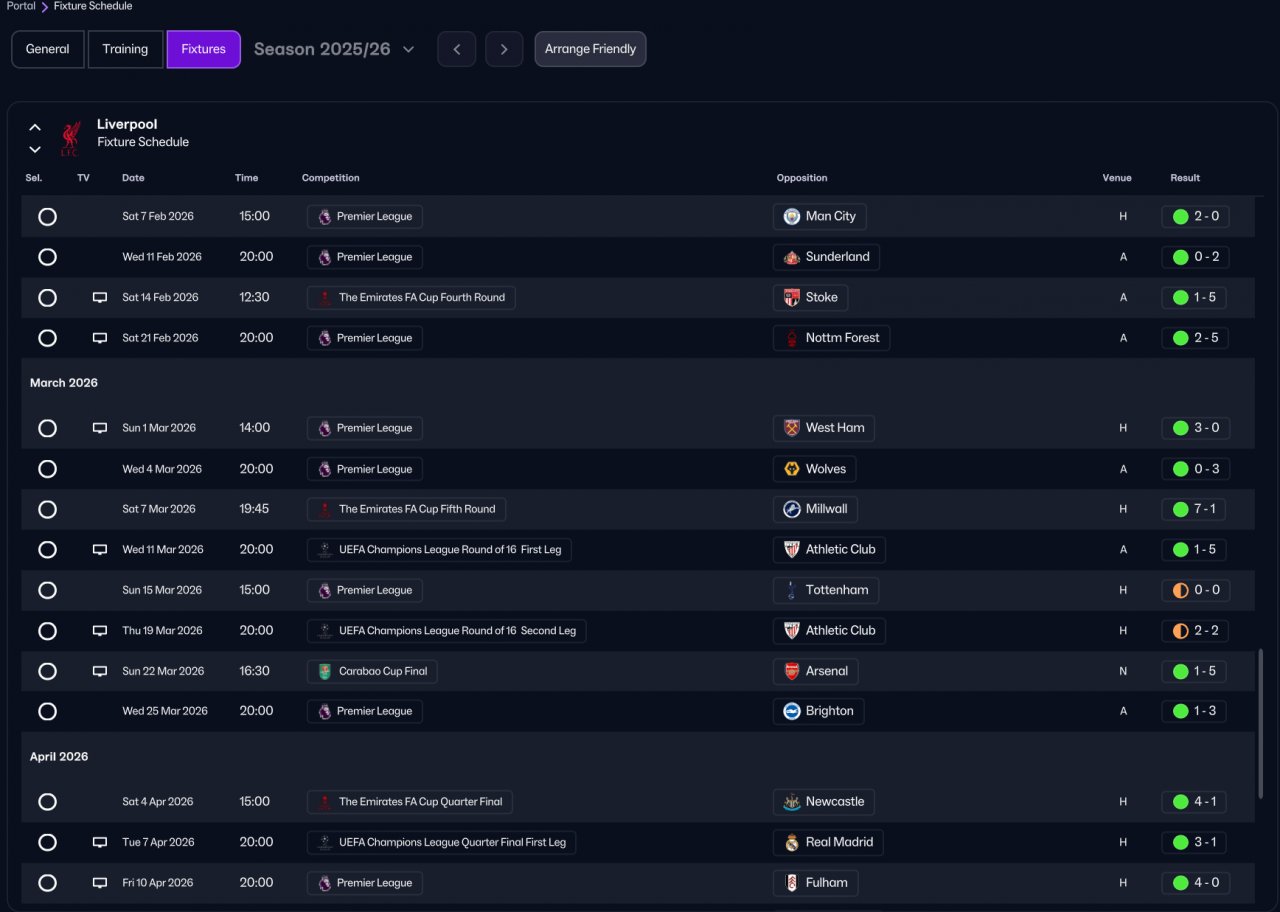Click the Millwall club badge
1280x912 pixels.
point(792,509)
